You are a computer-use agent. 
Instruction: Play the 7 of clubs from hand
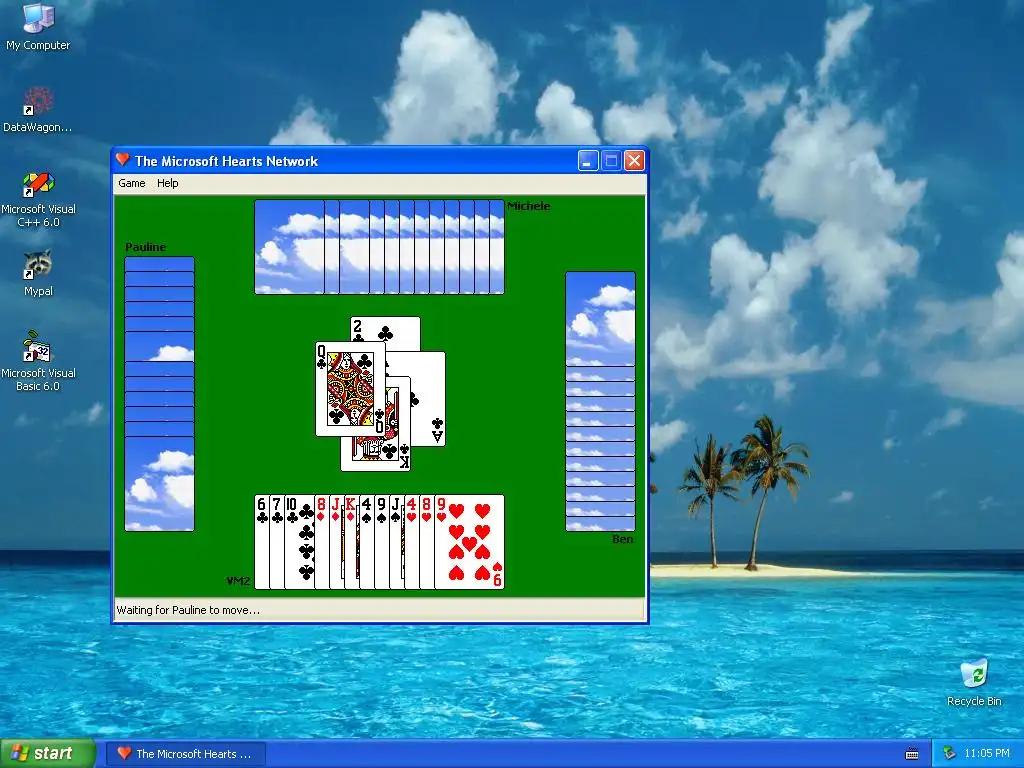[x=276, y=542]
